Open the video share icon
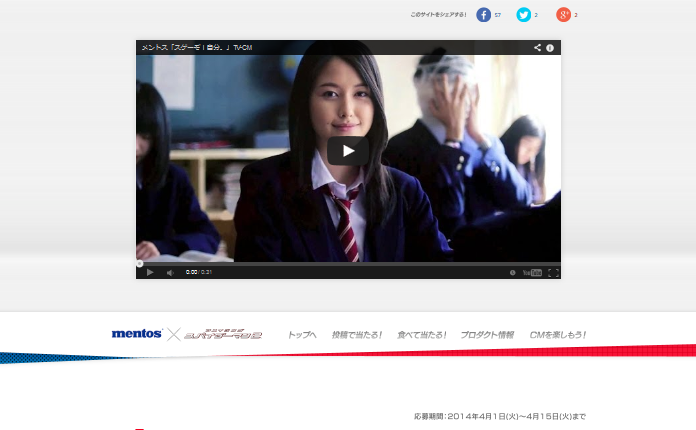 (537, 47)
